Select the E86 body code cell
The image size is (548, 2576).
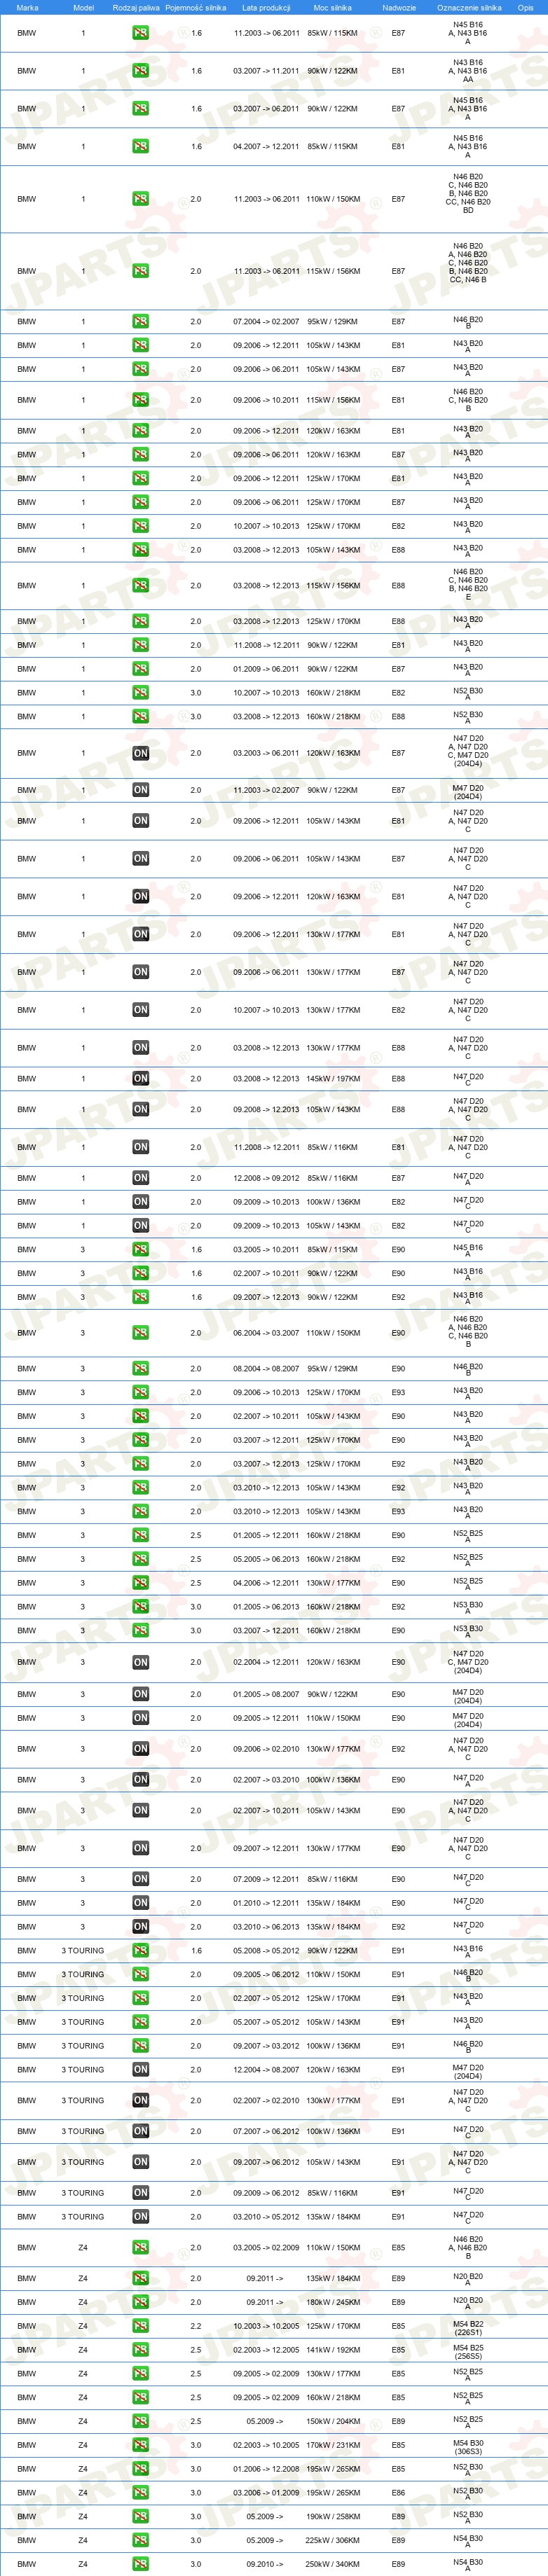click(x=398, y=2492)
